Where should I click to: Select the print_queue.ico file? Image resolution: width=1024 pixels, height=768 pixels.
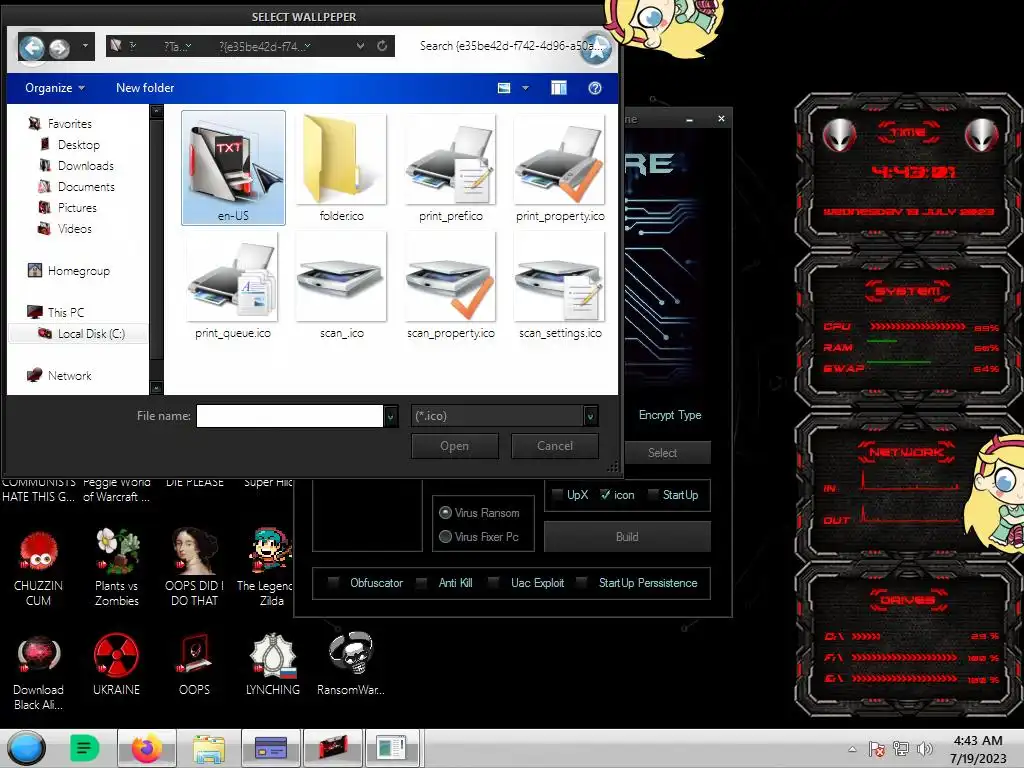tap(232, 285)
